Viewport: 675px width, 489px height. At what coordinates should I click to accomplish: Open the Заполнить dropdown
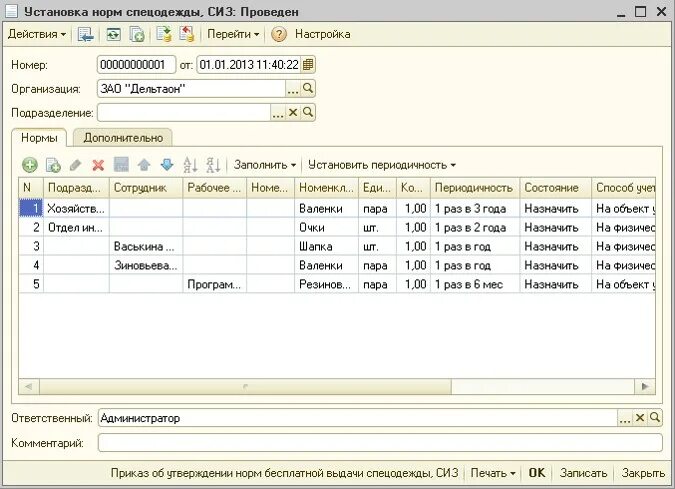265,165
